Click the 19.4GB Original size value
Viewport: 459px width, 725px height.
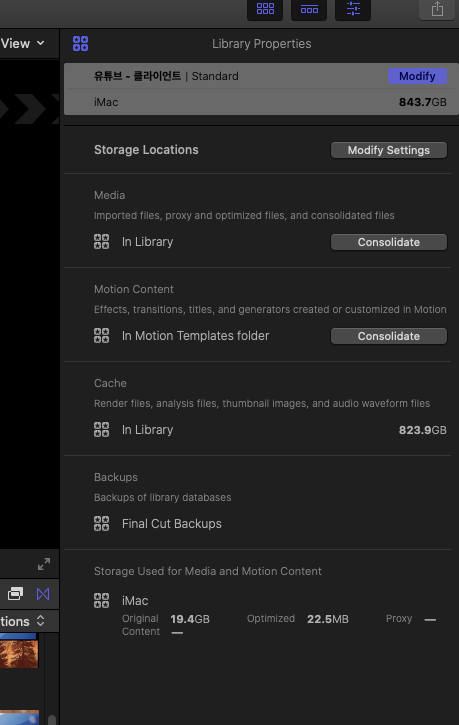coord(190,619)
